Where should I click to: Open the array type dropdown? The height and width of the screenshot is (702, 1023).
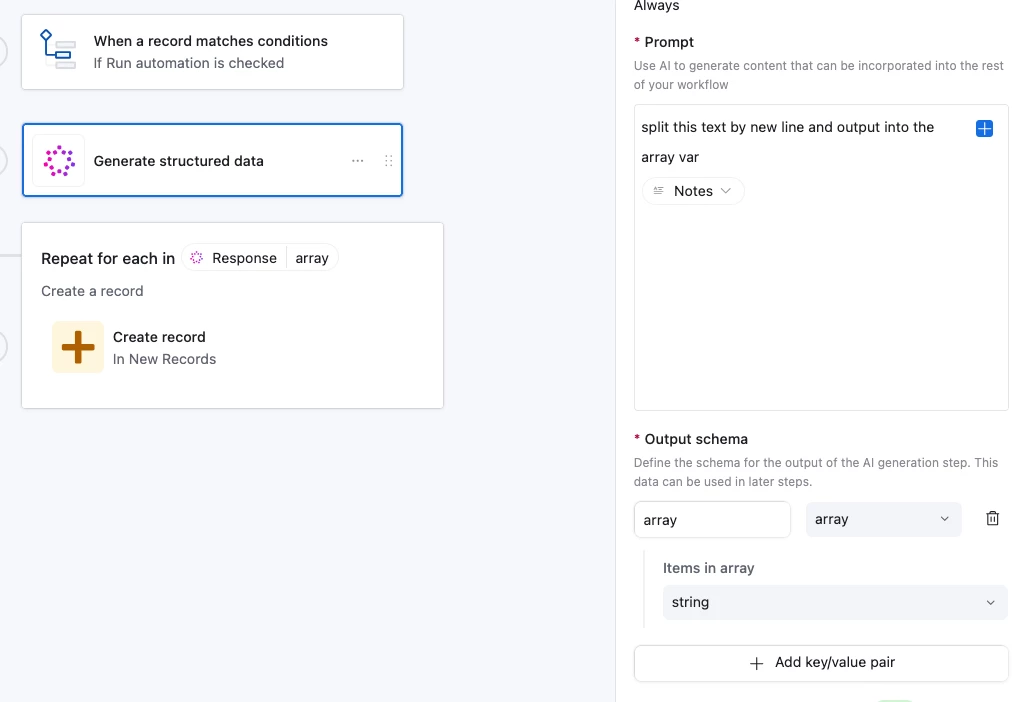click(x=883, y=519)
